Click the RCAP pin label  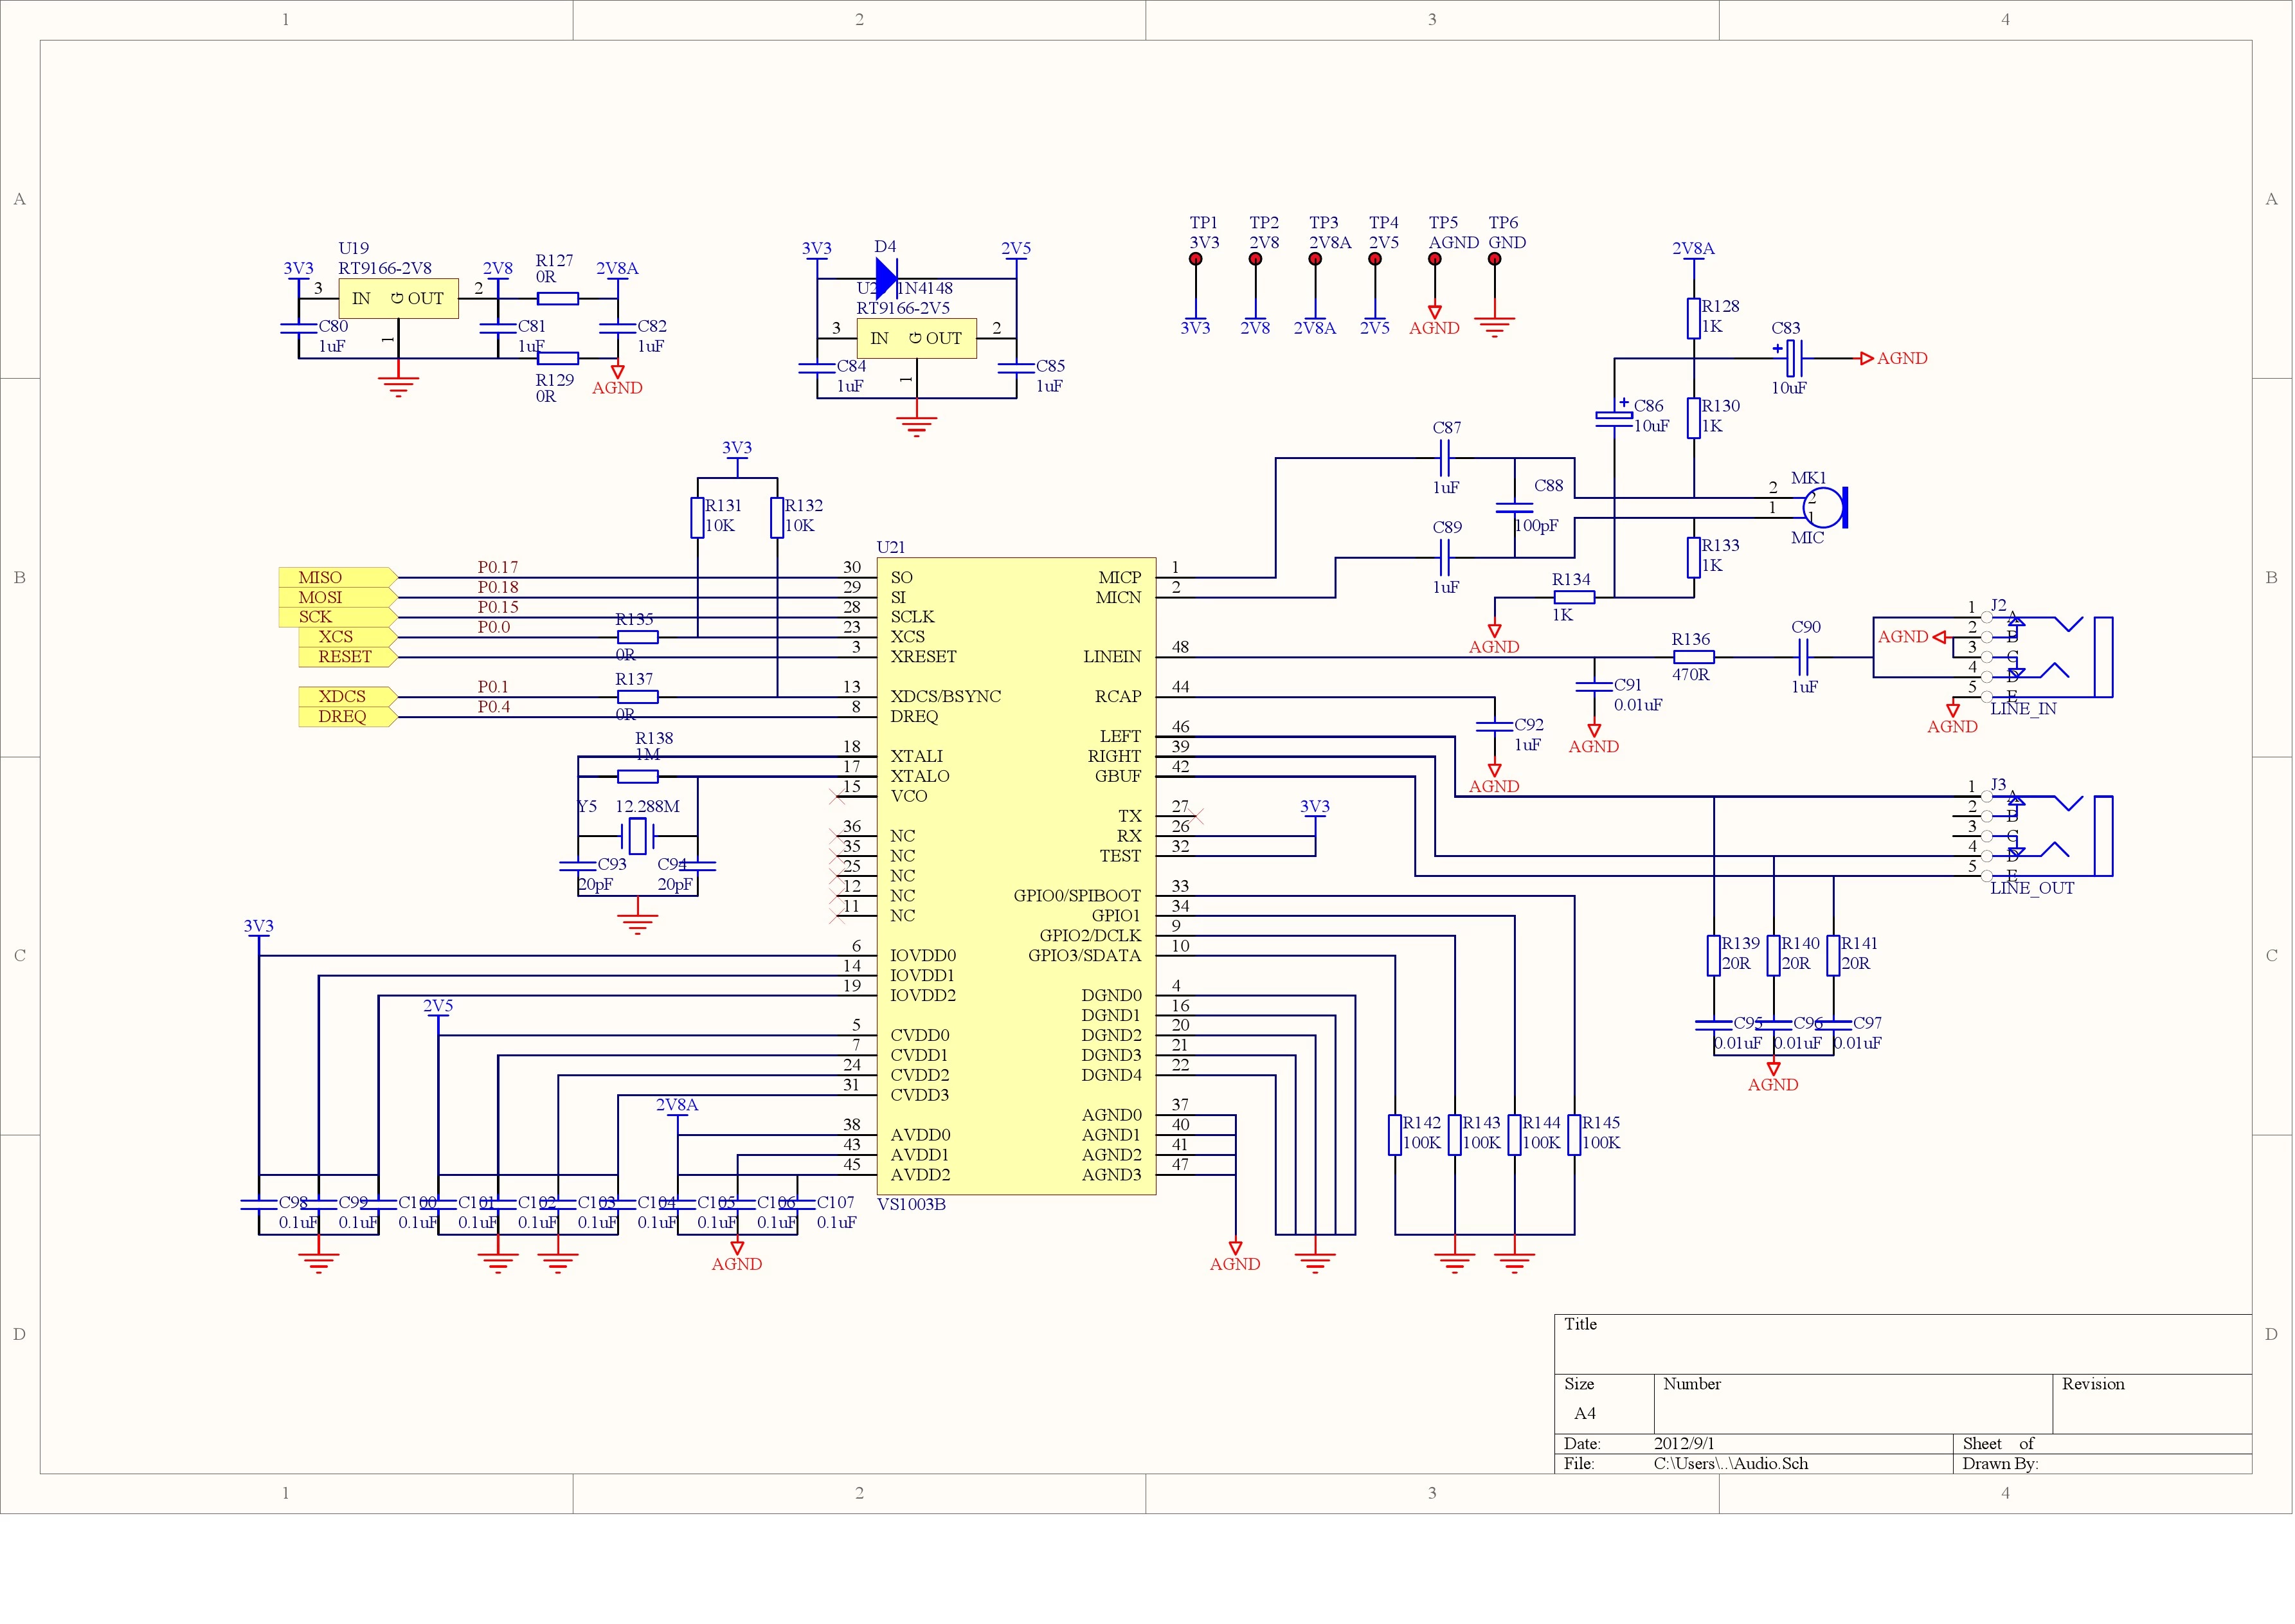click(x=1118, y=696)
